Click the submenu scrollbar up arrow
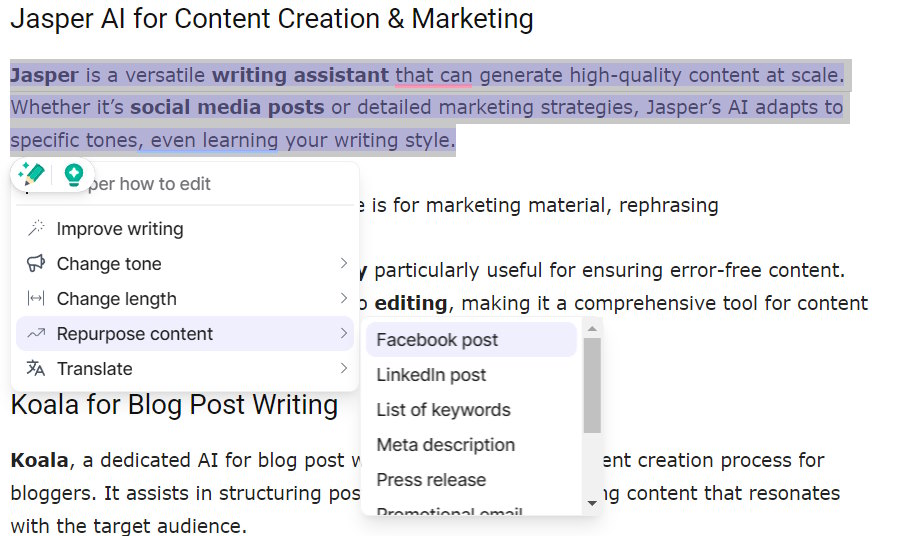The height and width of the screenshot is (536, 900). (x=592, y=329)
